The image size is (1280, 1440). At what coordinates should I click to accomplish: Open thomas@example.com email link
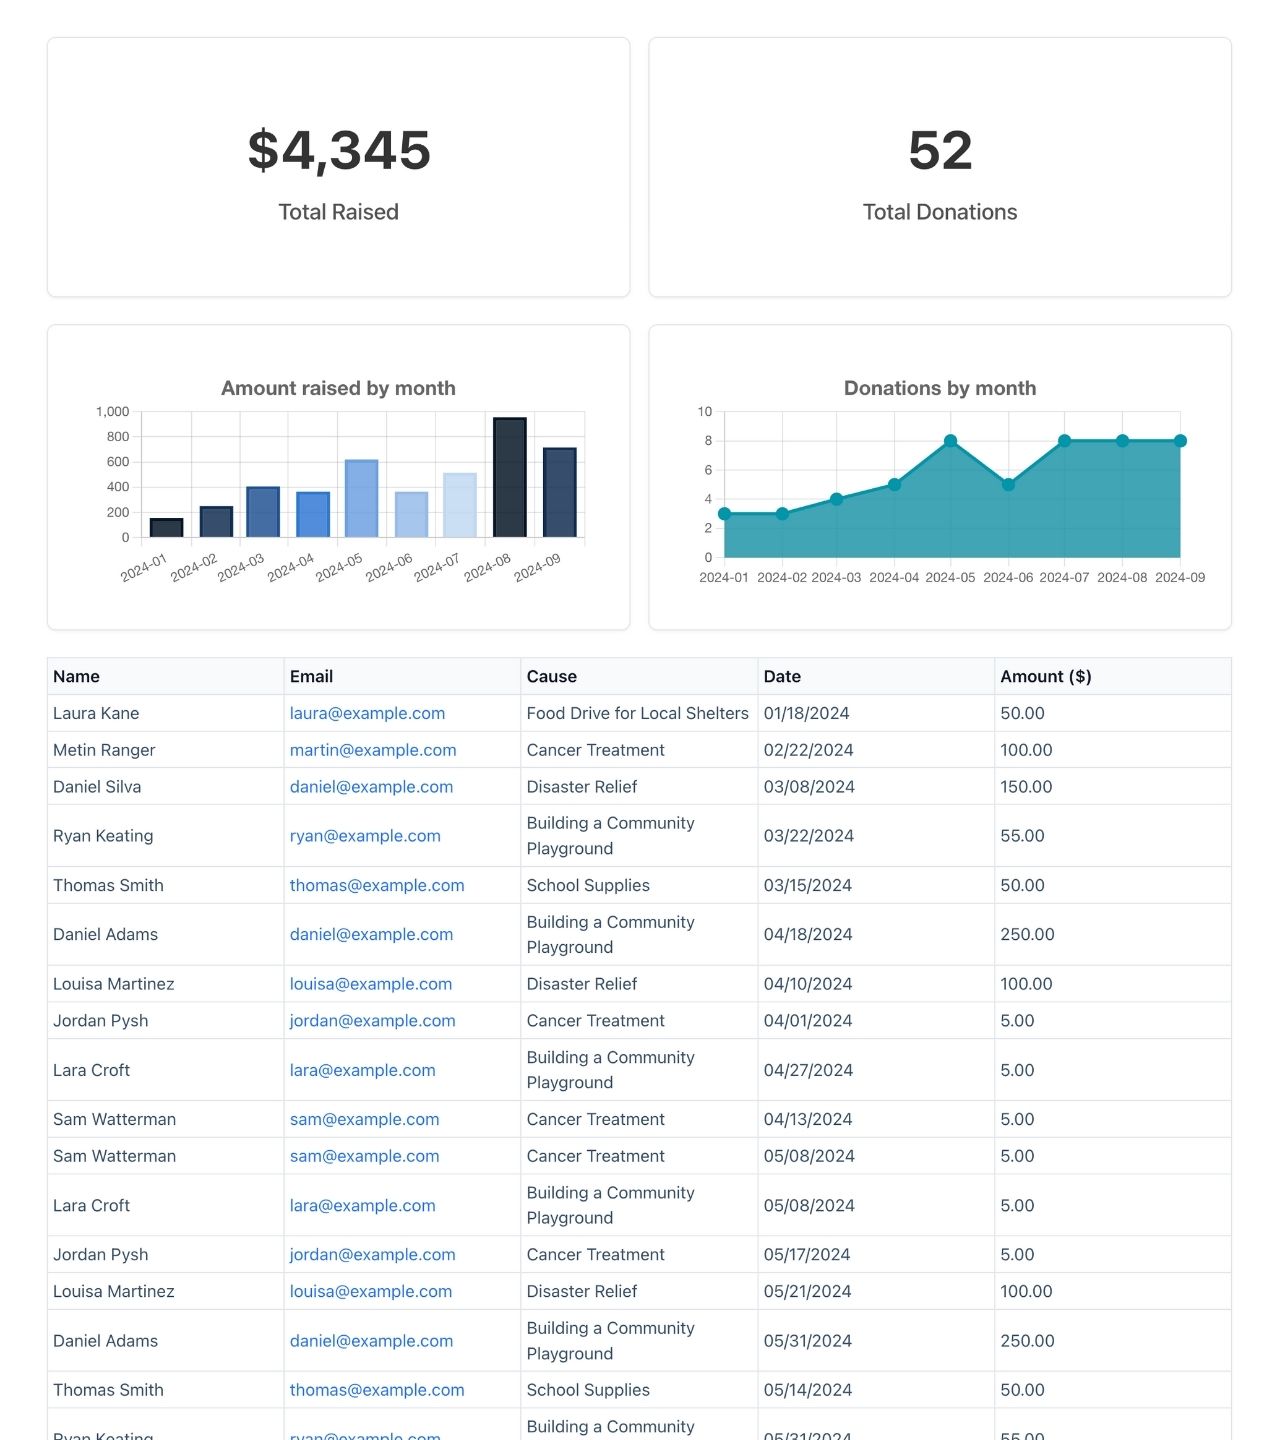(376, 885)
